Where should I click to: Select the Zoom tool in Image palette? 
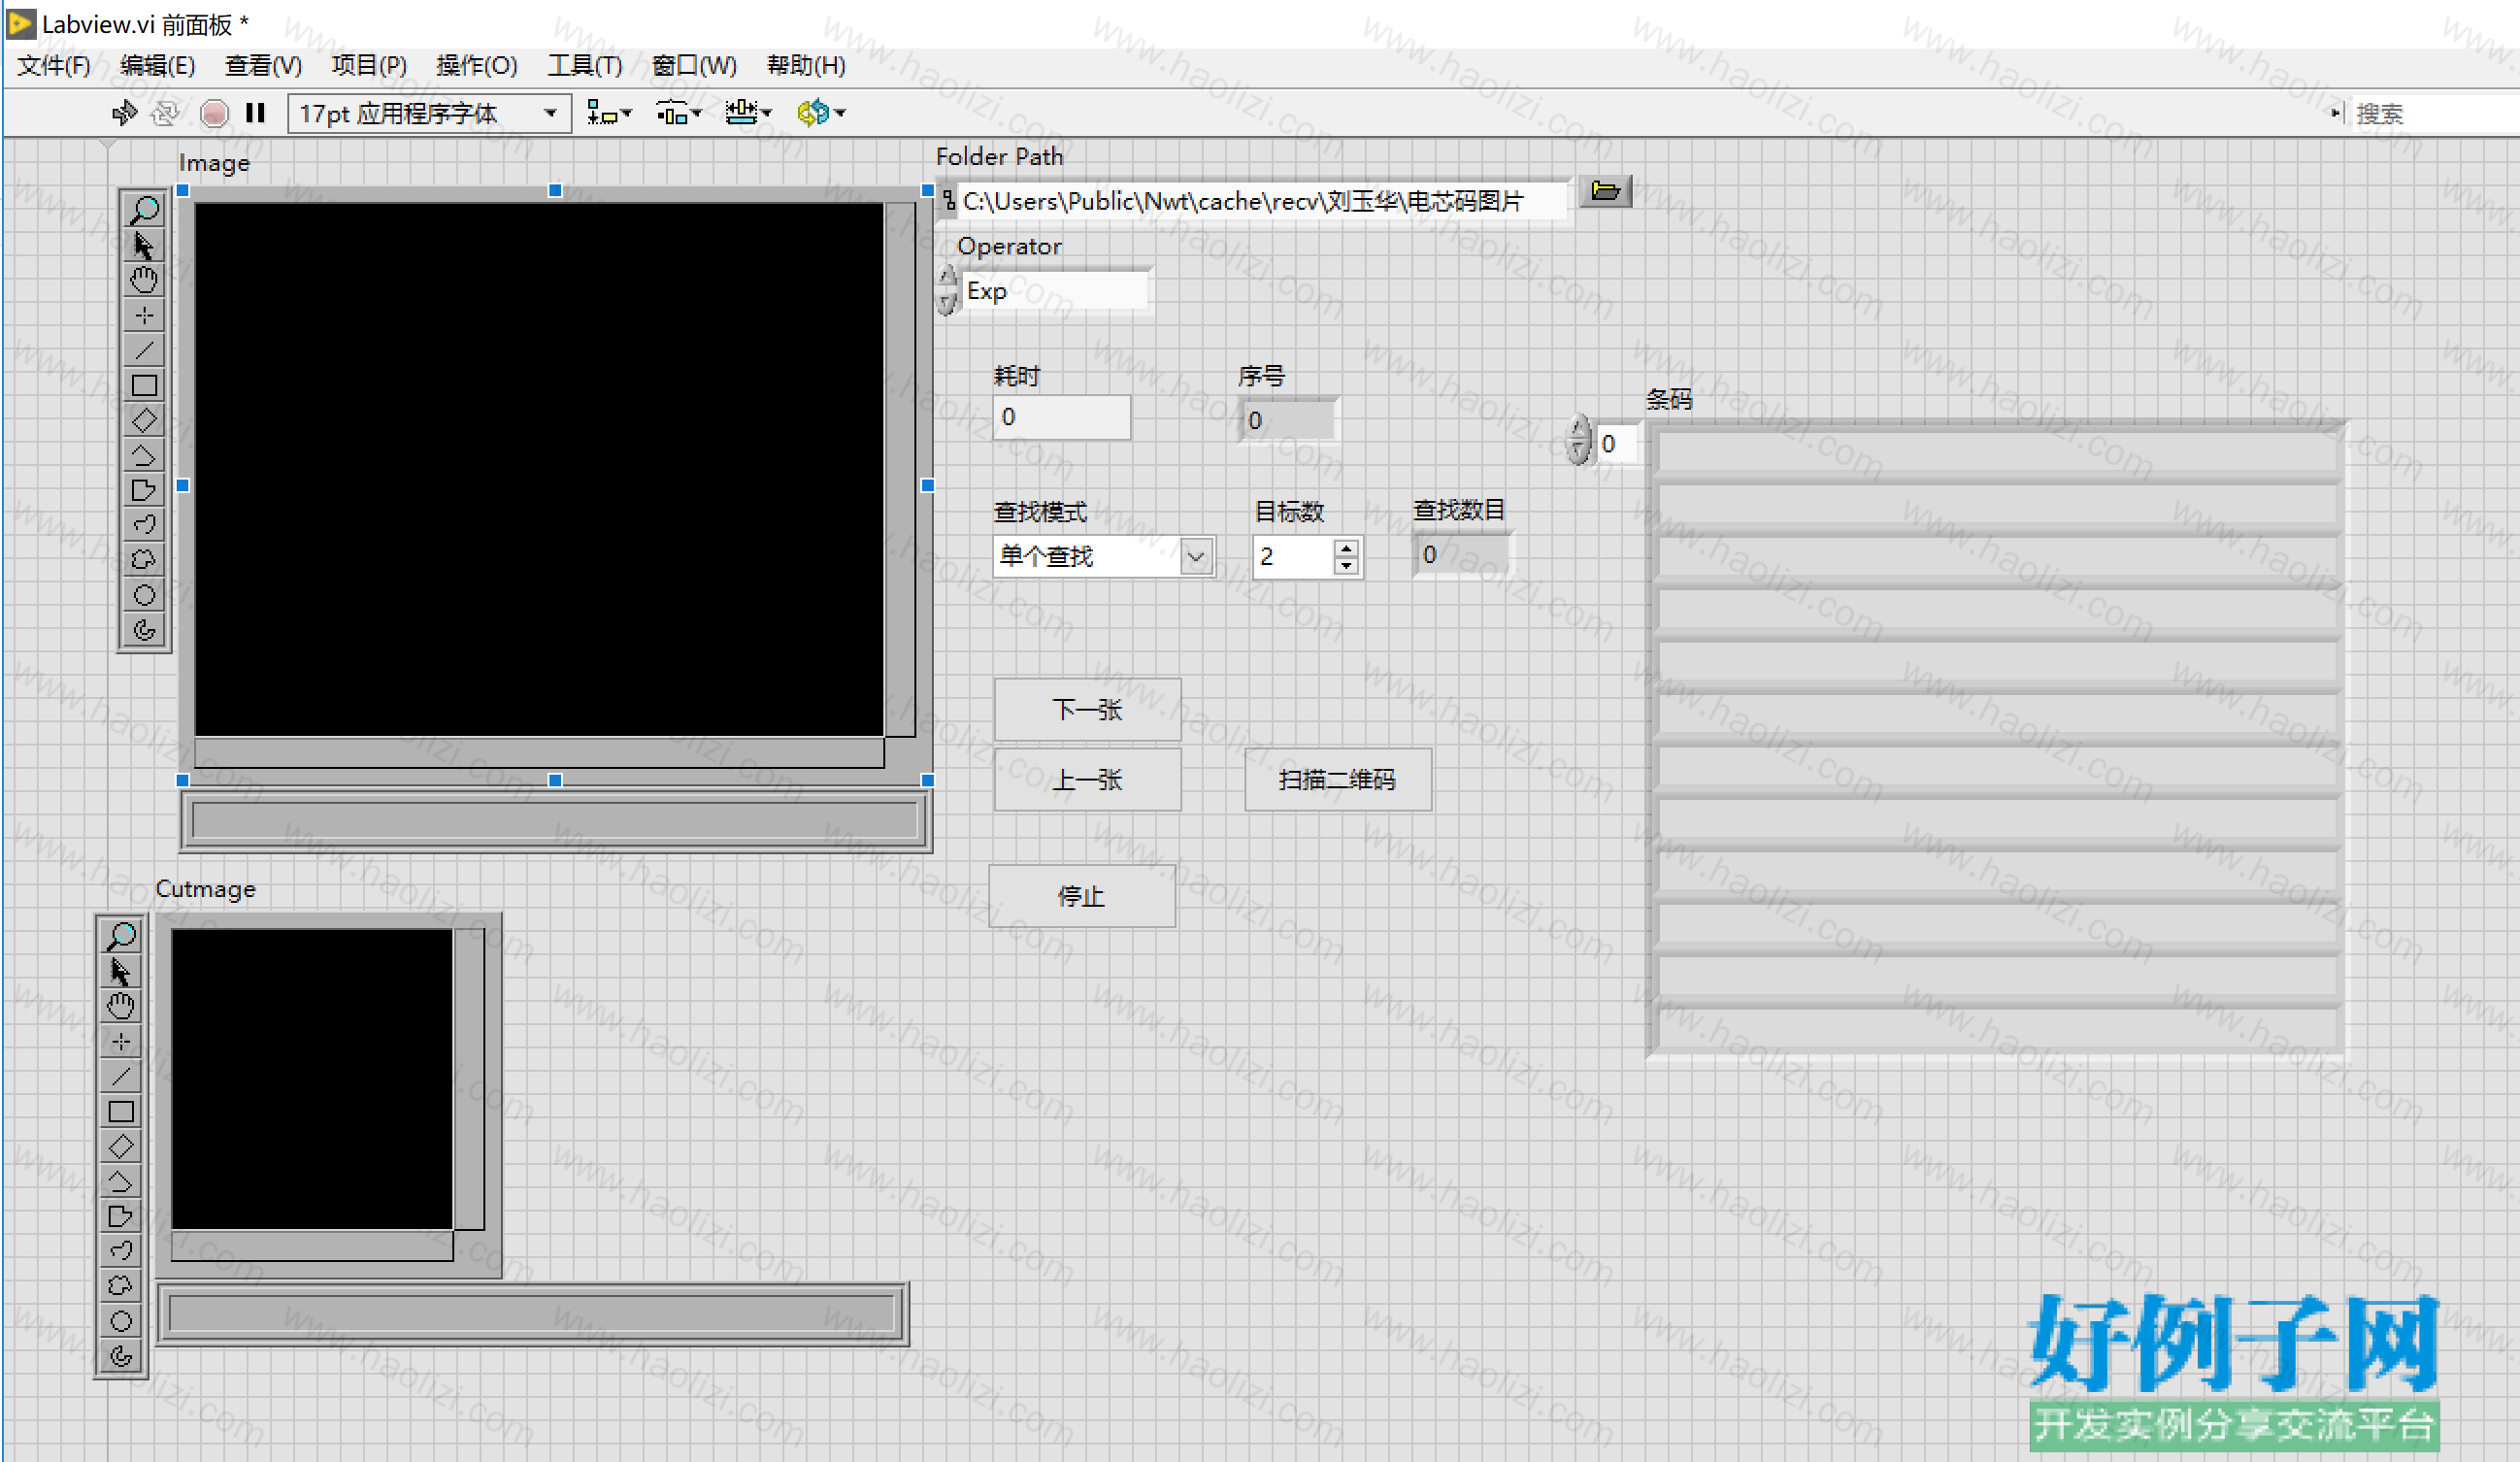(144, 210)
